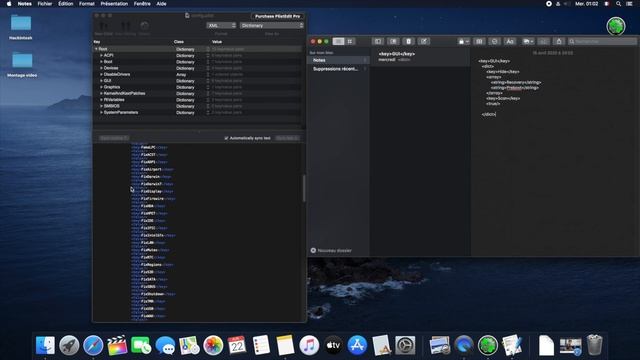Screen dimensions: 640x360
Task: Expand the SystemParameters node
Action: 101,112
